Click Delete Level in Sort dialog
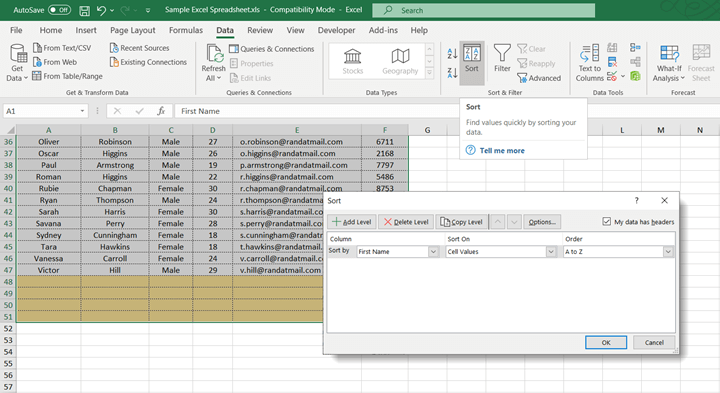The width and height of the screenshot is (720, 393). point(406,222)
